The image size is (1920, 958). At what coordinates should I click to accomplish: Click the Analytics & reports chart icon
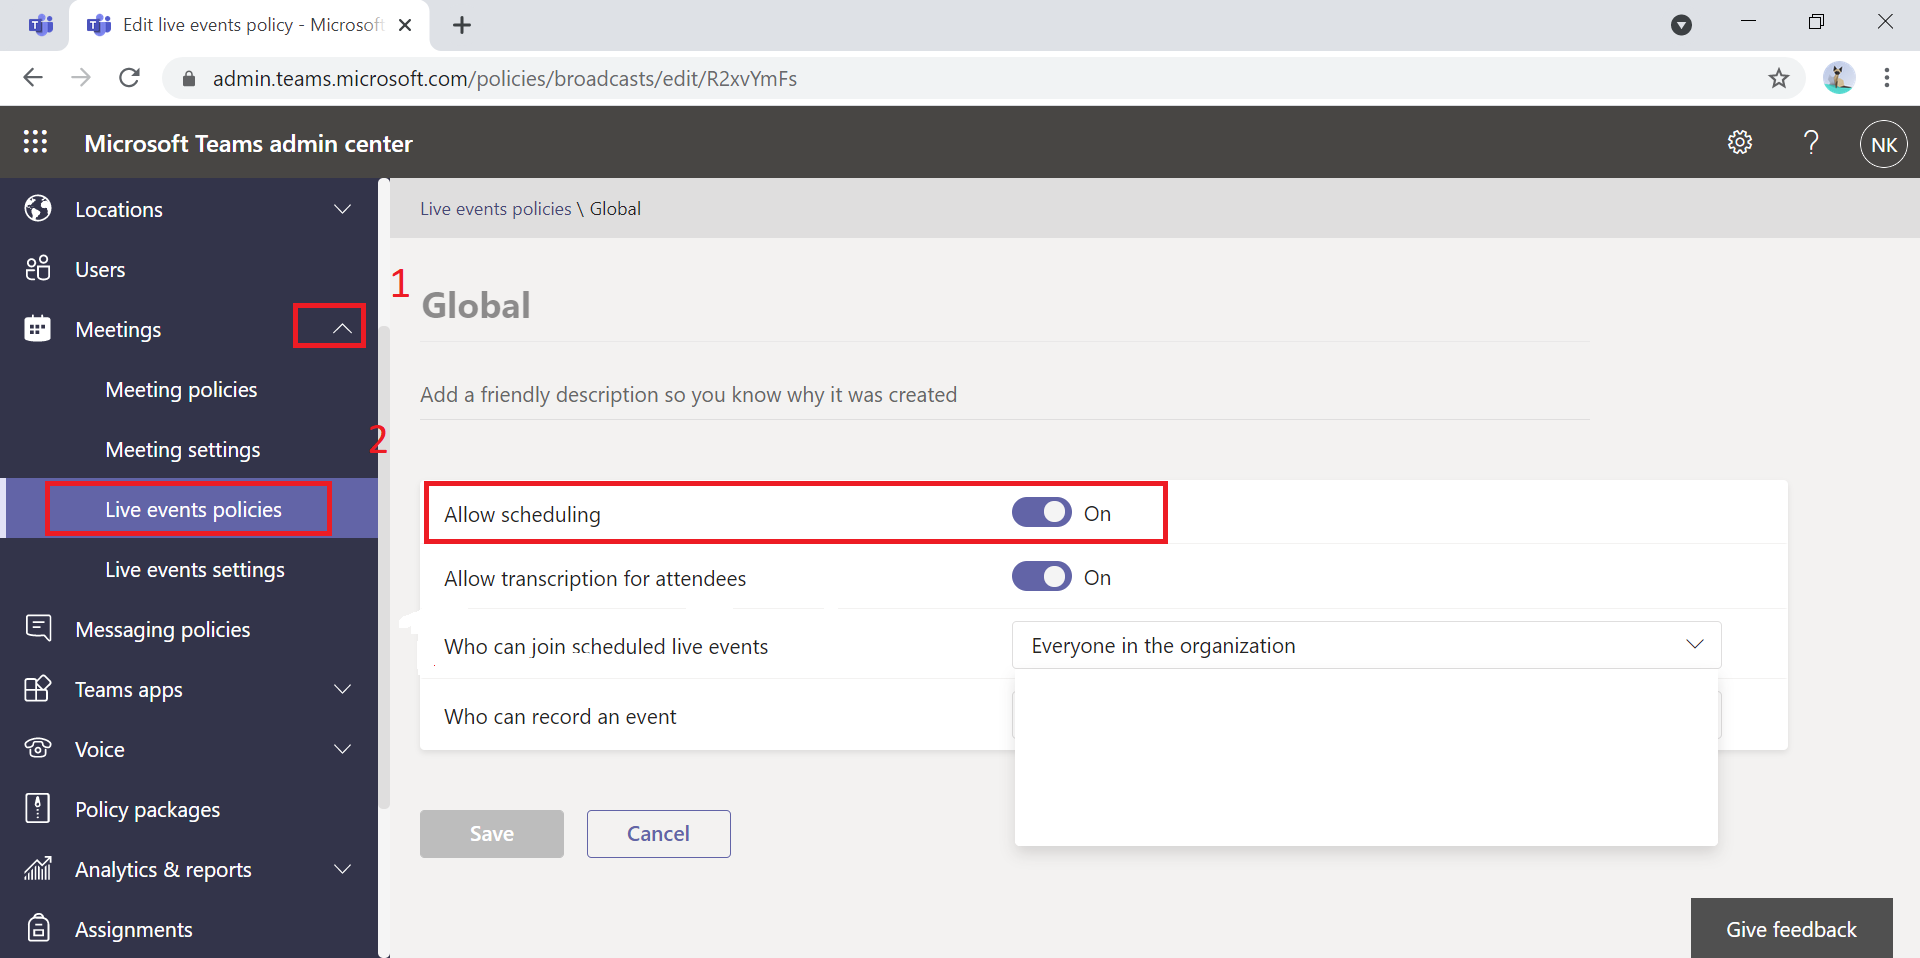click(38, 868)
